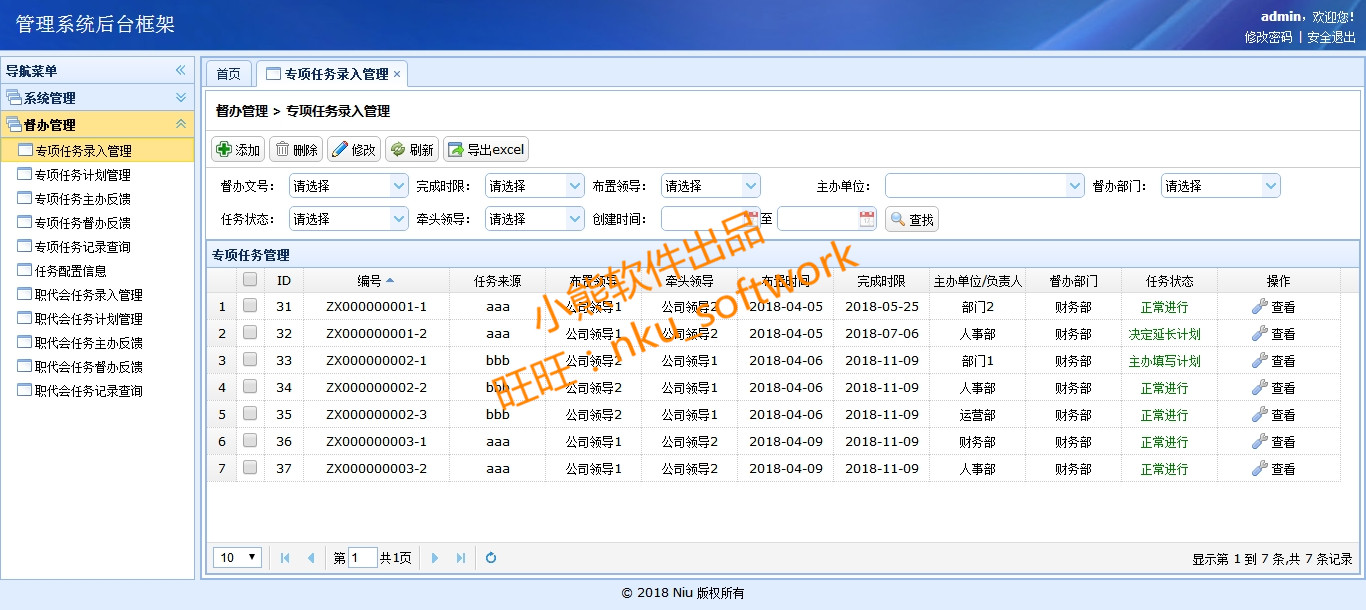Go to next page arrow

point(435,558)
